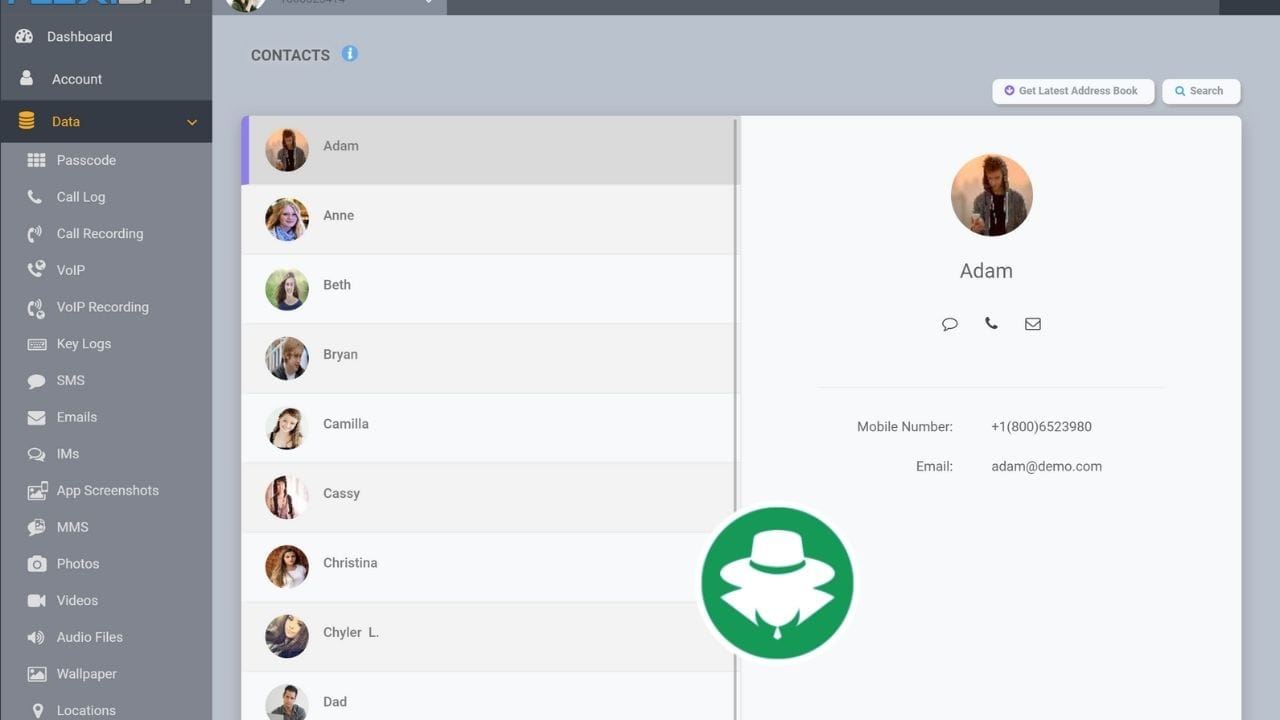Open the Call Log section
Image resolution: width=1280 pixels, height=720 pixels.
[80, 196]
